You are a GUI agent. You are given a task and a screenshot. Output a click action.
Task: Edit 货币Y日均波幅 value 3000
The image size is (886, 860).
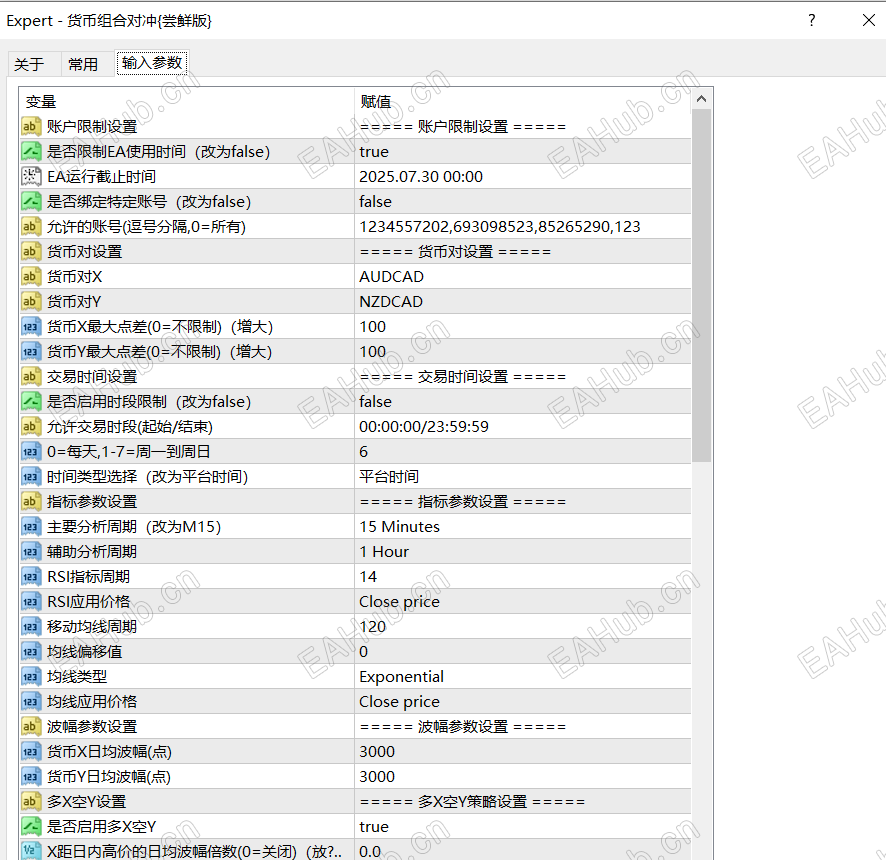coord(523,776)
